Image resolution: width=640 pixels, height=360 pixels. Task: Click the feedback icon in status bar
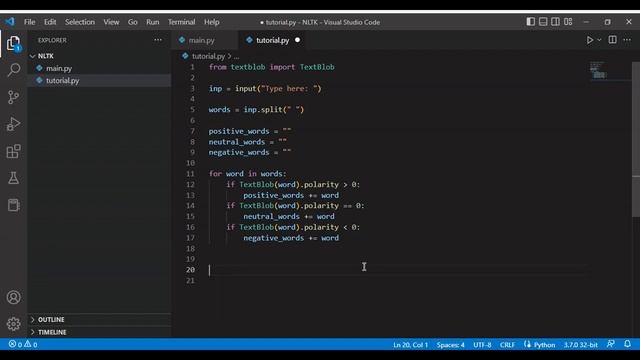coord(611,344)
